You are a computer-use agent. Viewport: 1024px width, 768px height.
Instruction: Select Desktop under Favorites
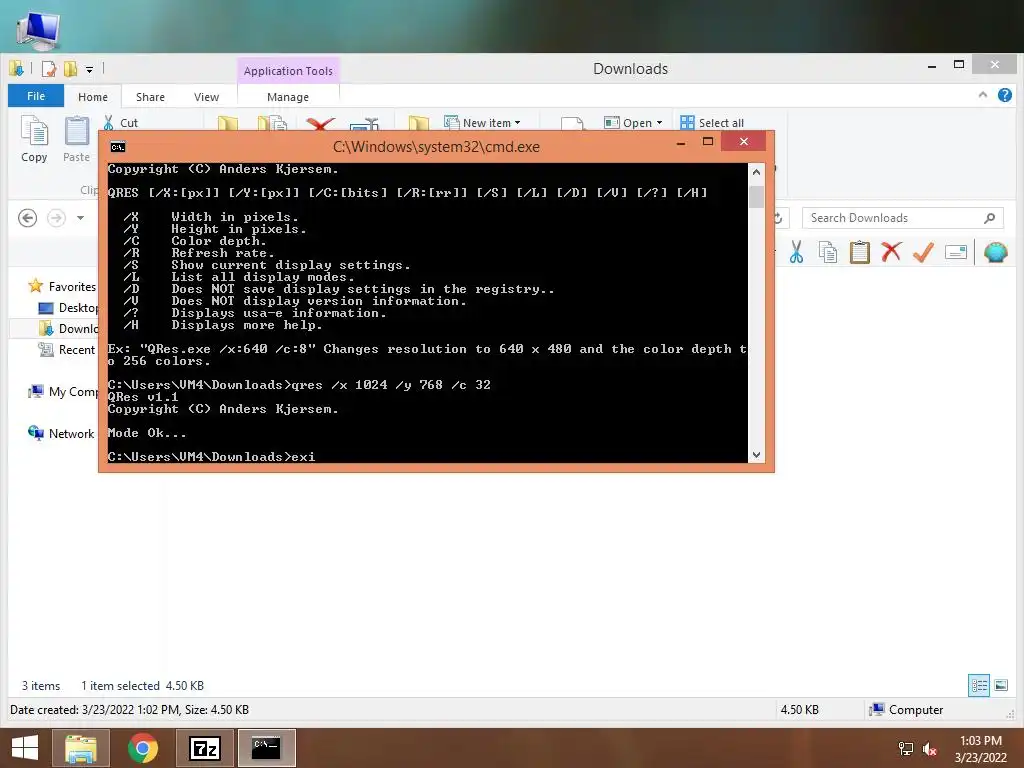[69, 308]
